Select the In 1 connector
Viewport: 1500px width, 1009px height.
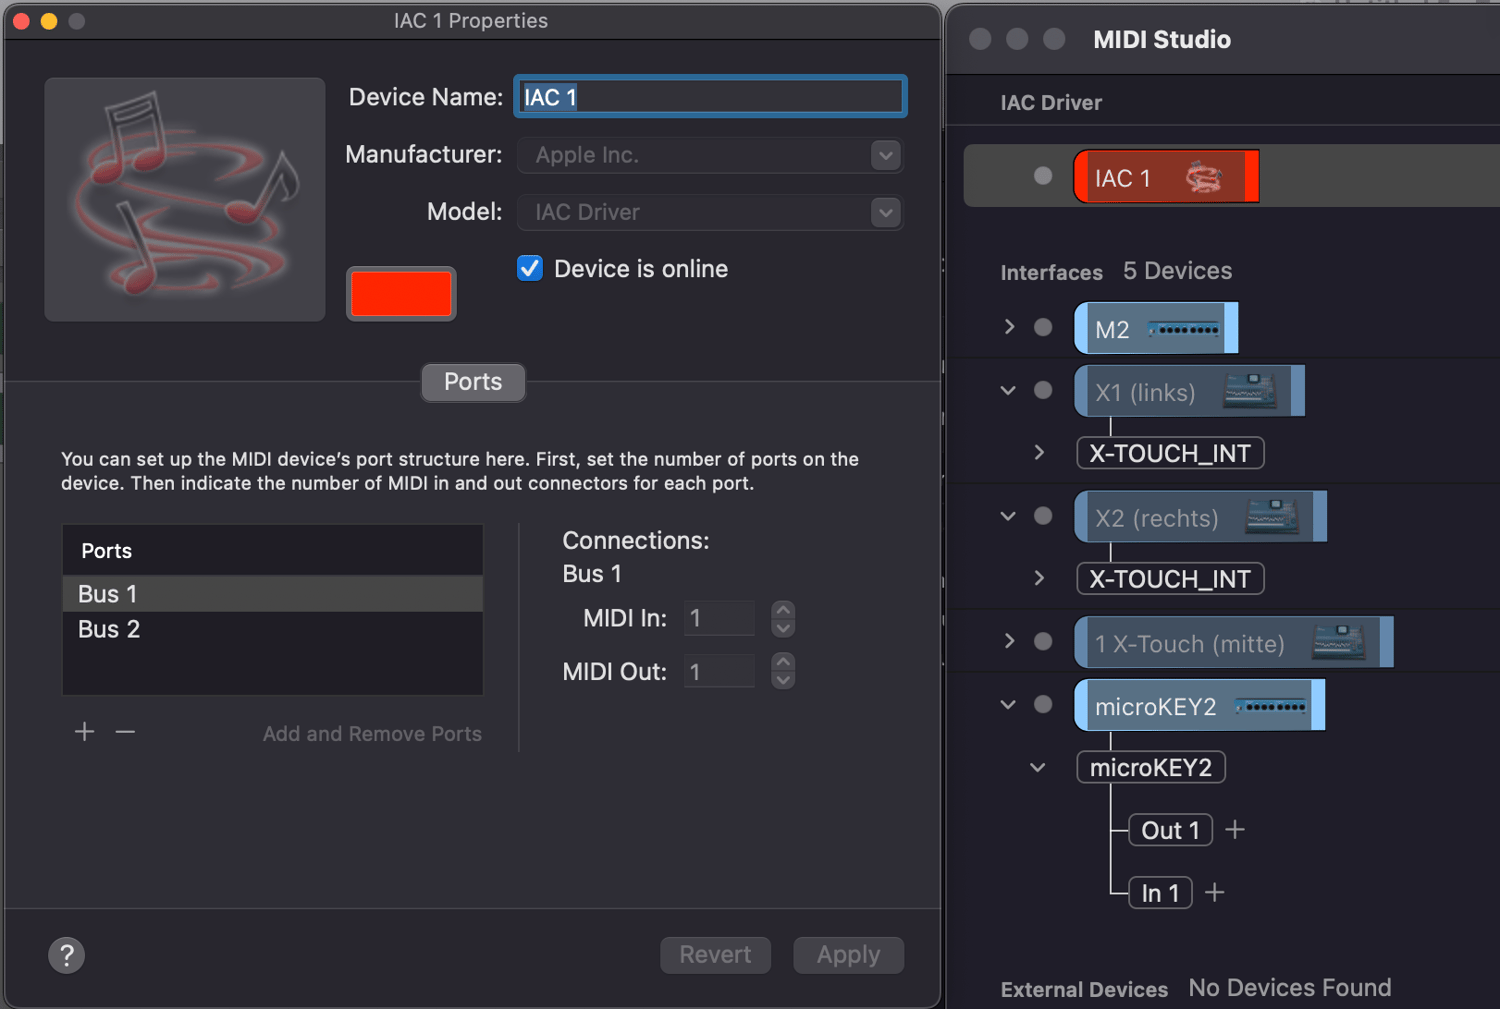click(x=1160, y=893)
